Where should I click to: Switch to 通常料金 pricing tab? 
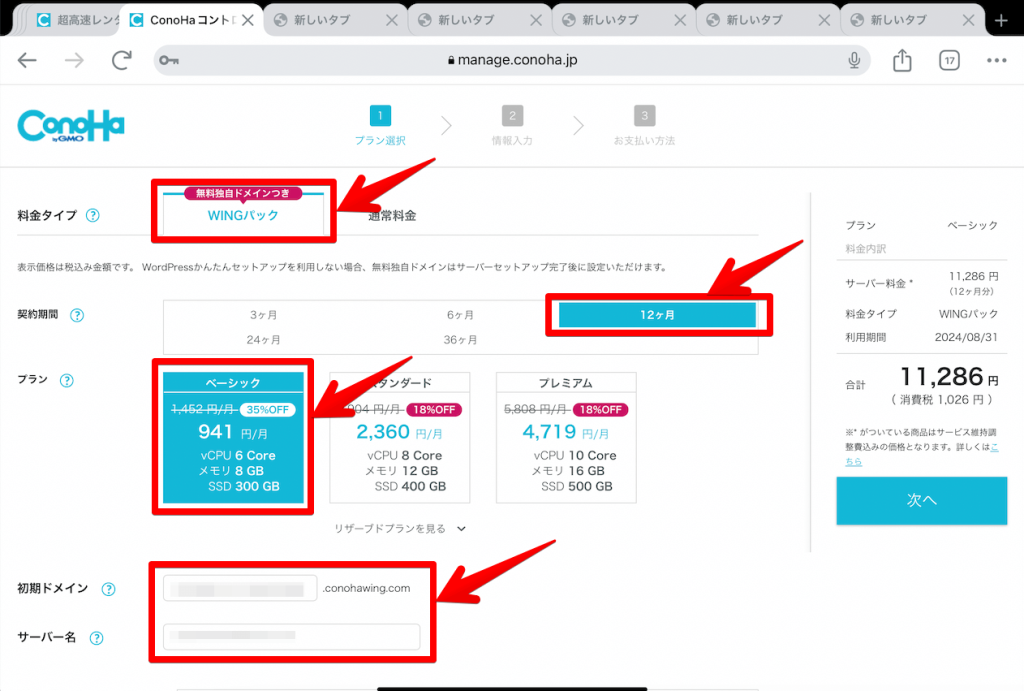pos(392,215)
